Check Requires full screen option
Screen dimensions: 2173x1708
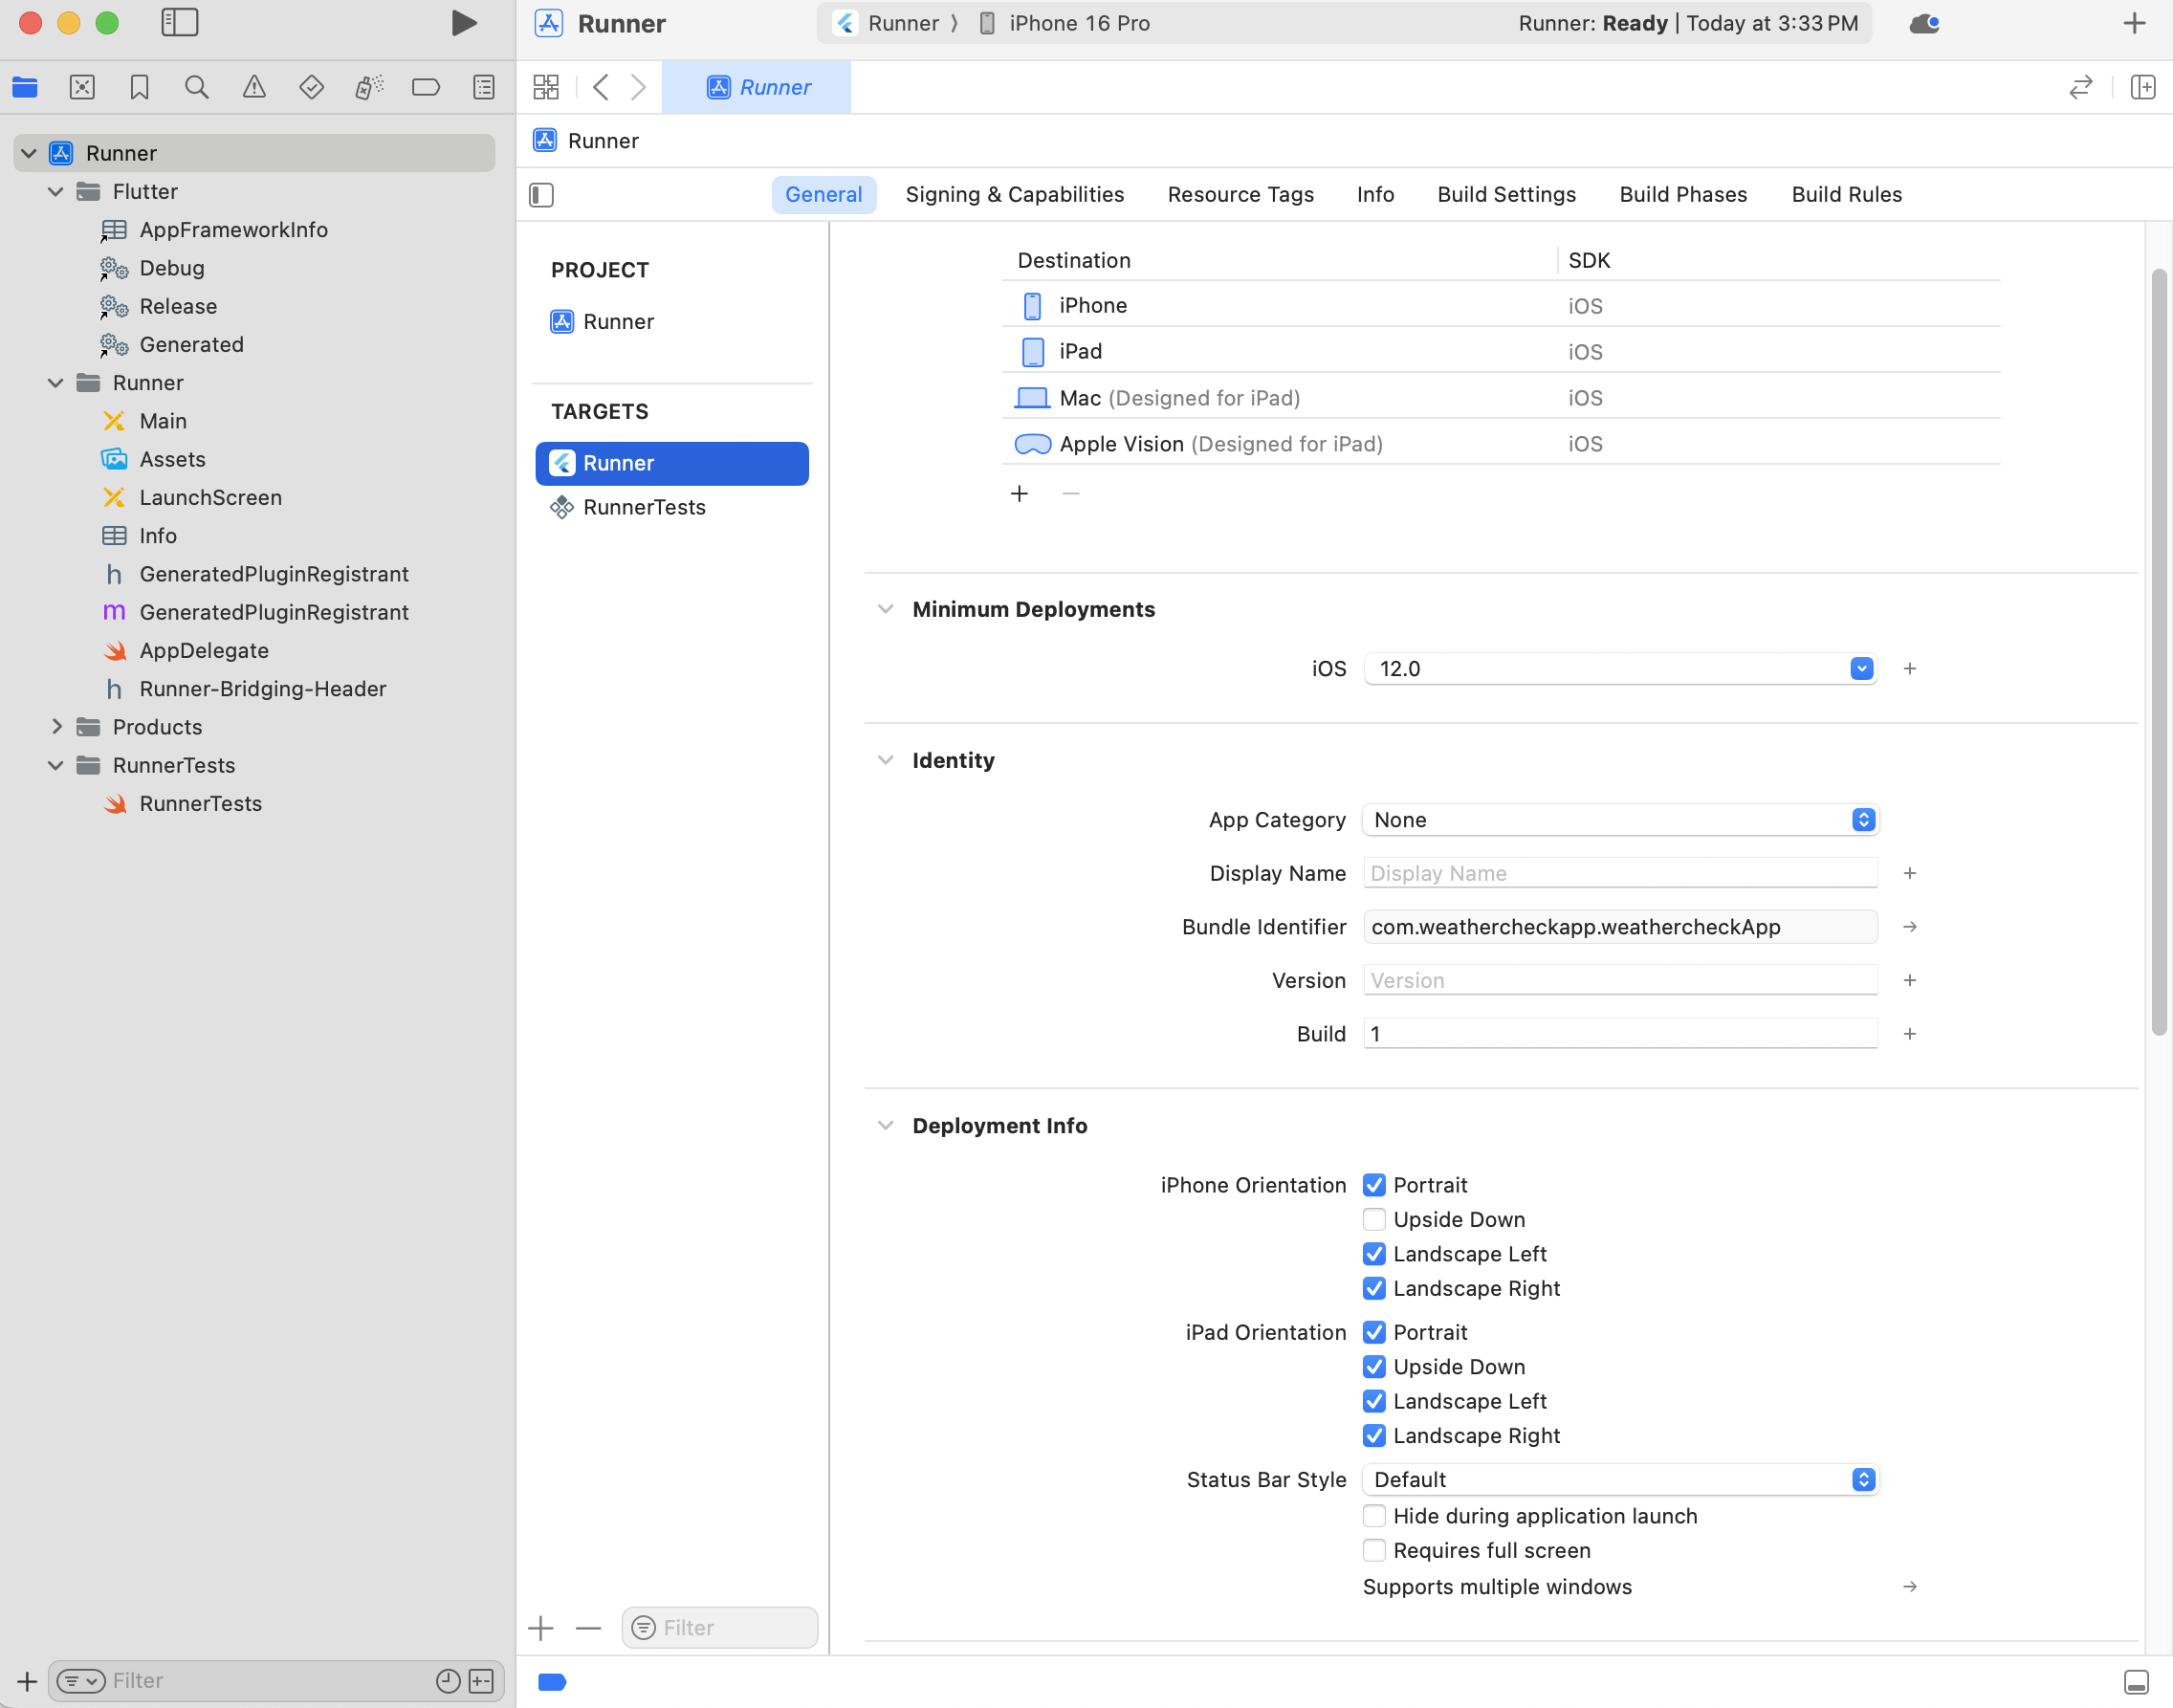pos(1374,1550)
